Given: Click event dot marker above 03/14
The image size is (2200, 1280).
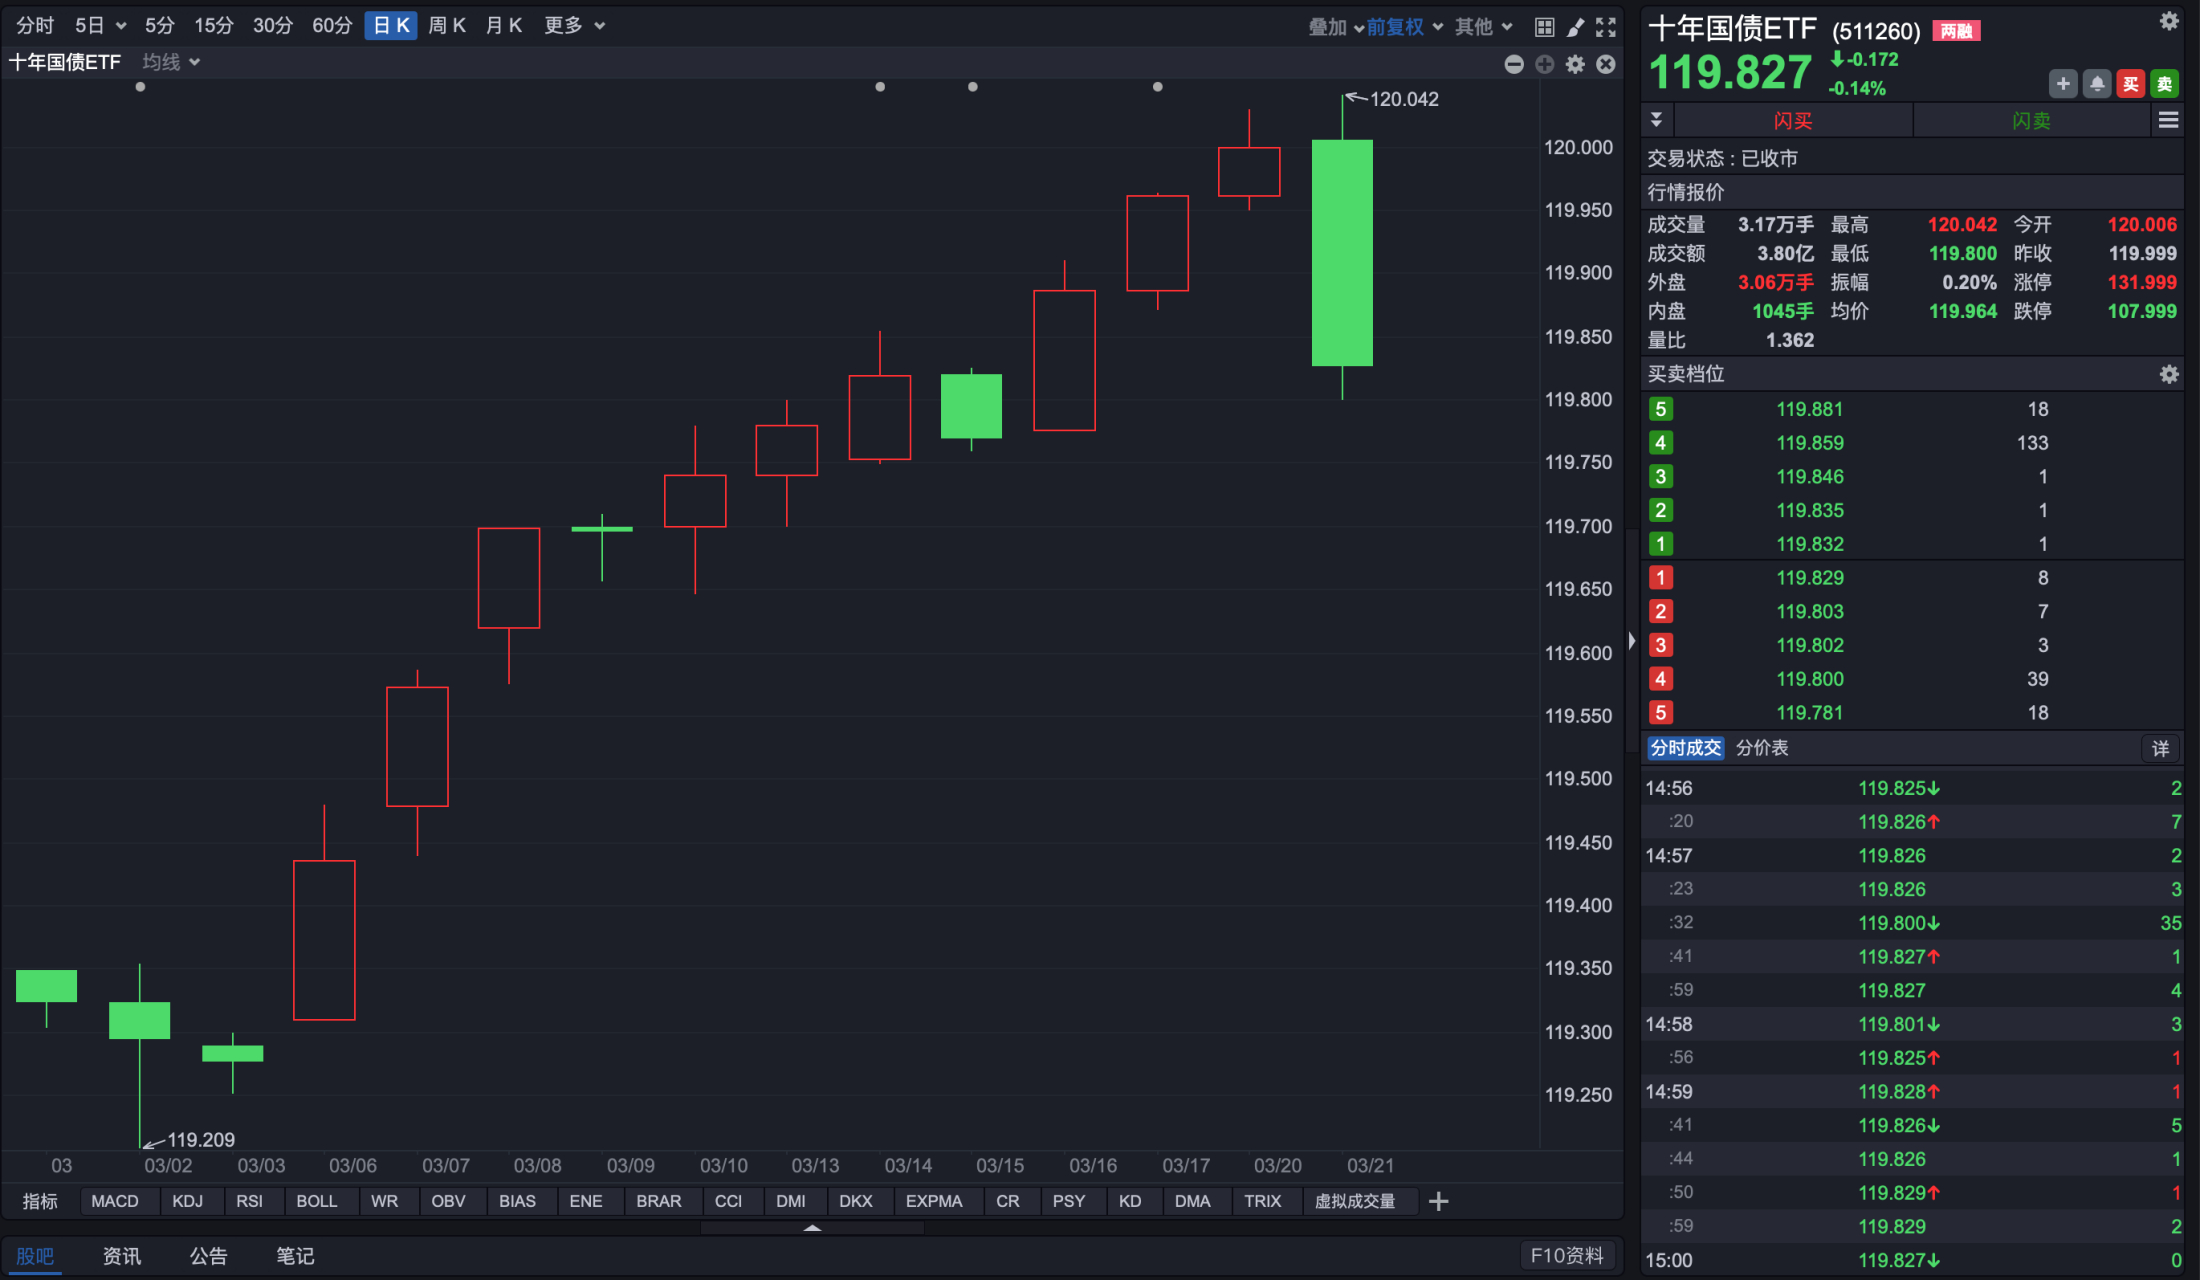Looking at the screenshot, I should (x=880, y=87).
